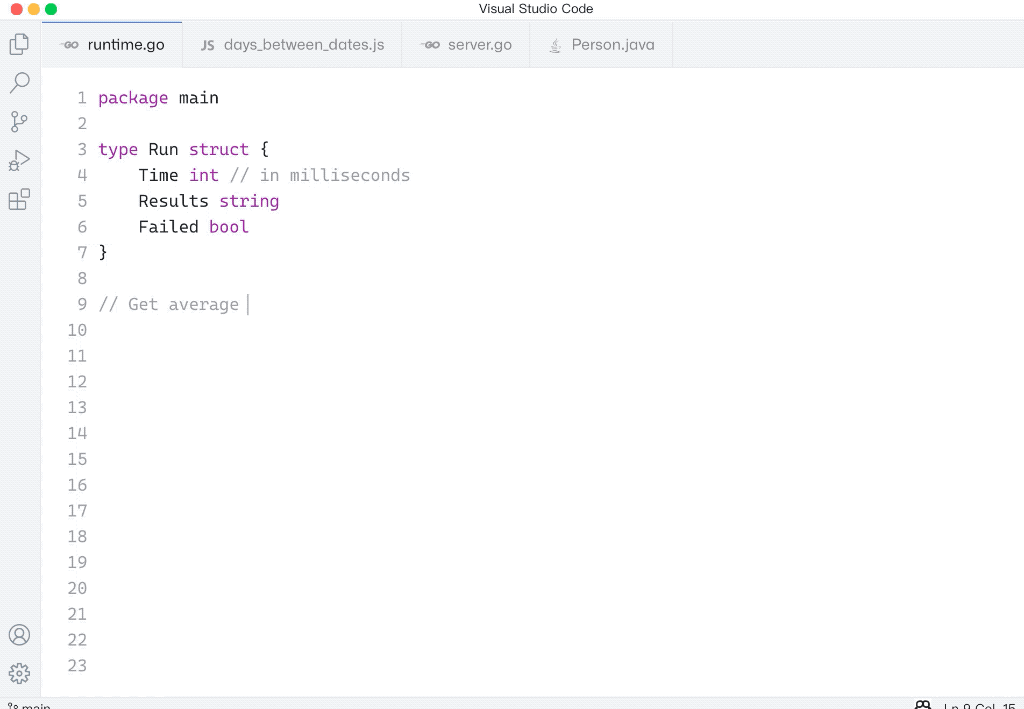The width and height of the screenshot is (1024, 709).
Task: Click line number 9 in the gutter
Action: coord(81,304)
